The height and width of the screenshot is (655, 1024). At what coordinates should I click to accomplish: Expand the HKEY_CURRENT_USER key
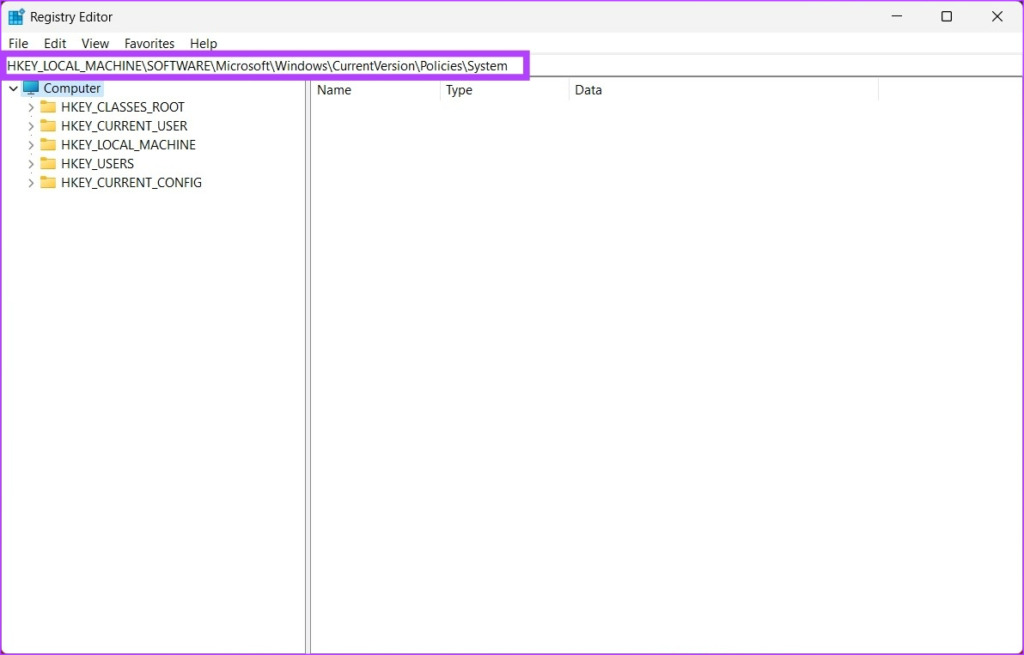tap(31, 126)
